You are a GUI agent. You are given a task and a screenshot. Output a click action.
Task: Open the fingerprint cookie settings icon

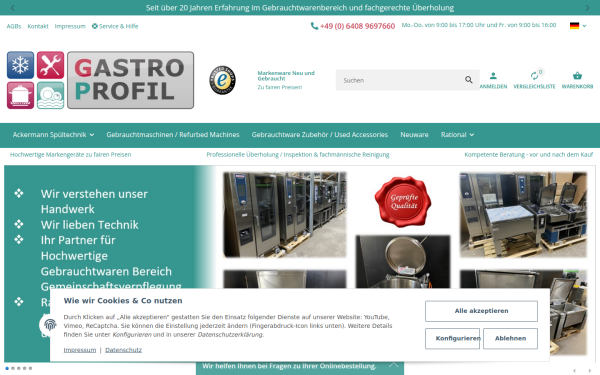50,325
